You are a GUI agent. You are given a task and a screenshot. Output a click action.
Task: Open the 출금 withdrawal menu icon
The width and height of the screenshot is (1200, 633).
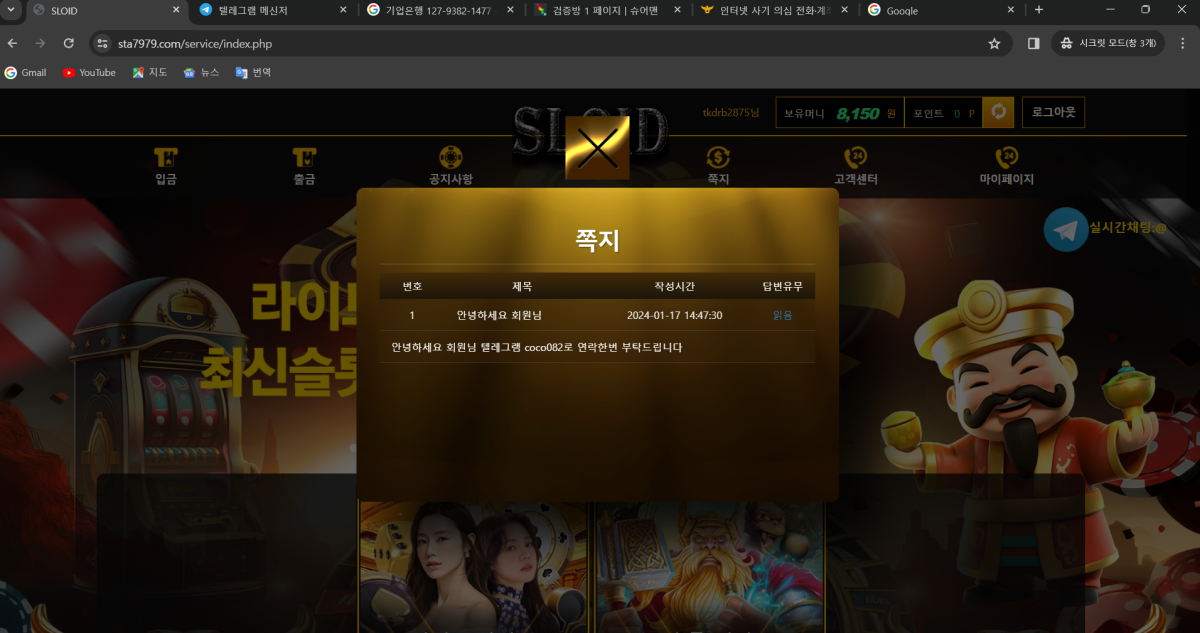(304, 158)
